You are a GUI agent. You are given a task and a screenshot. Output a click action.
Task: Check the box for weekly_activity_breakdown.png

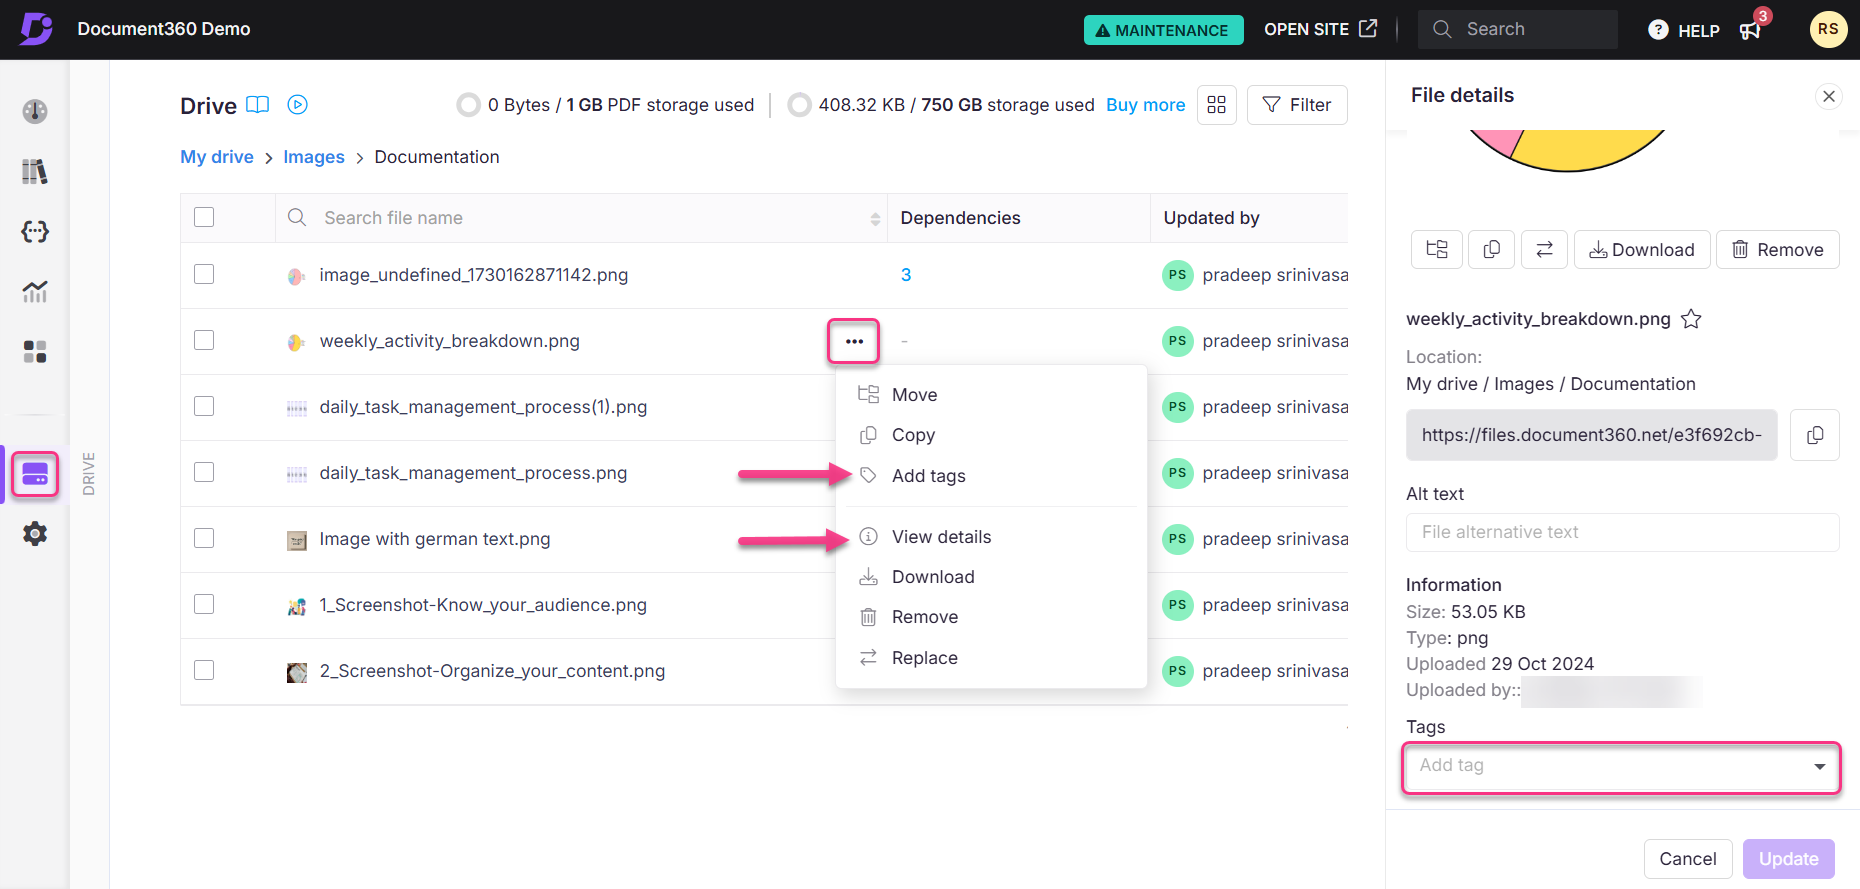tap(204, 340)
